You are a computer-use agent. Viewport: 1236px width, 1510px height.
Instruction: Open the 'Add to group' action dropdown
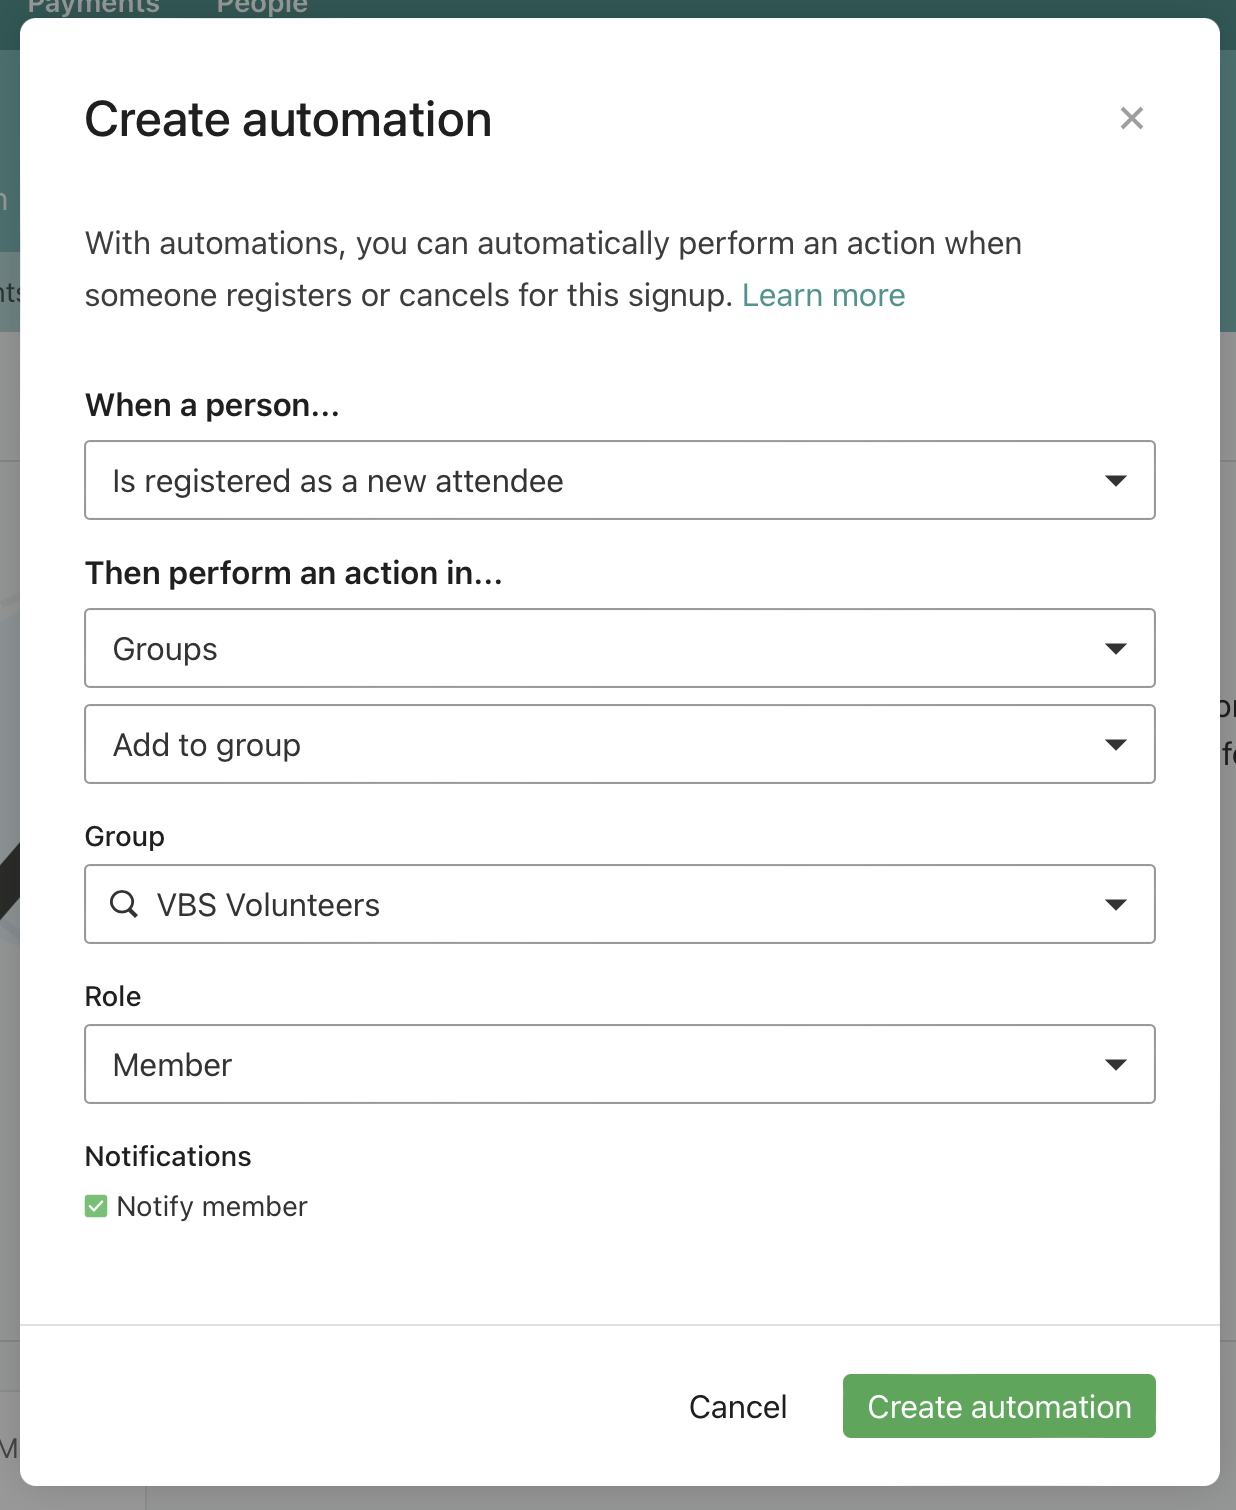pos(620,744)
